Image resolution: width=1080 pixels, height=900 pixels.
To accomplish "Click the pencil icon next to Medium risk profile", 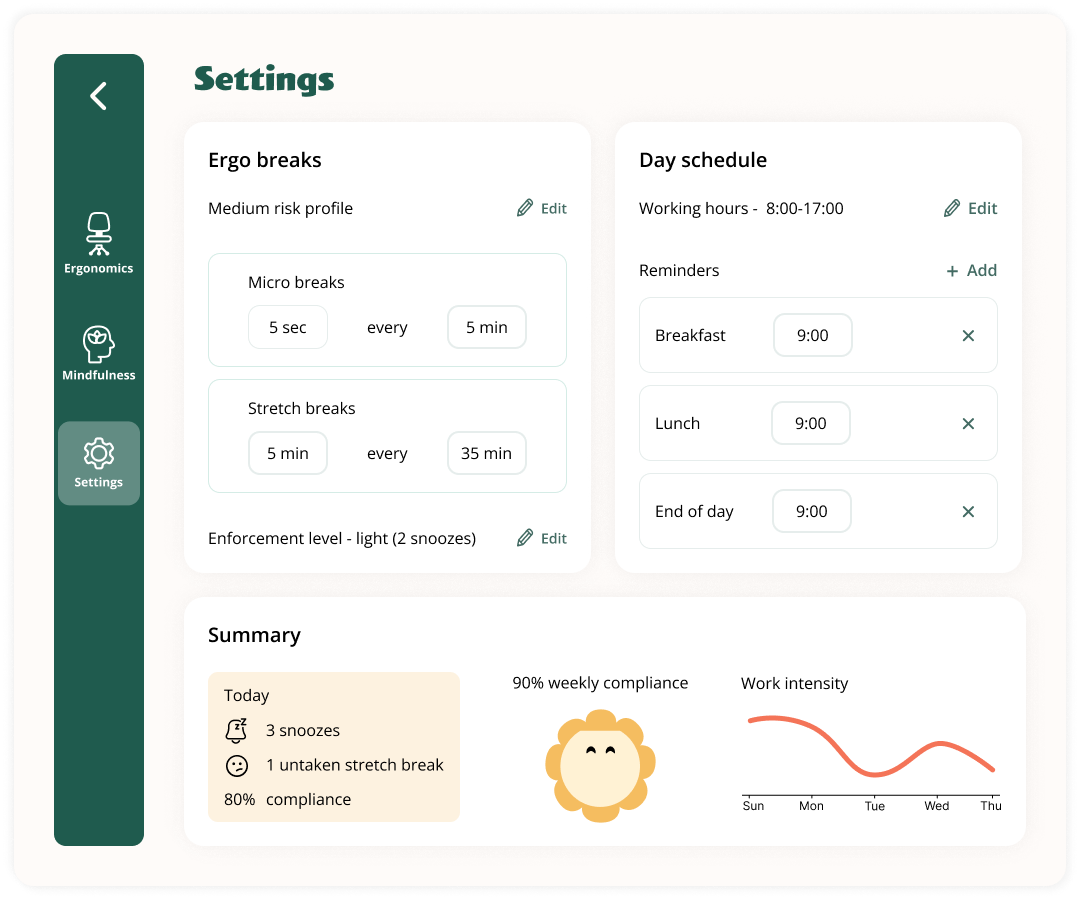I will [x=524, y=208].
